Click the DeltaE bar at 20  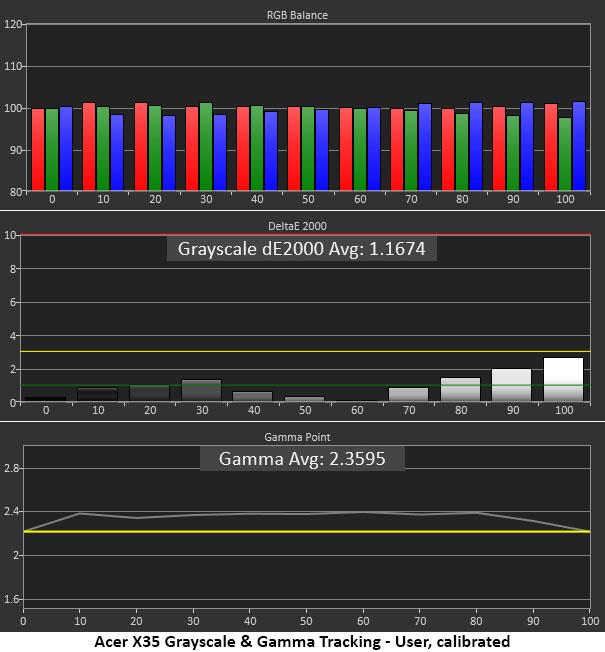tap(150, 393)
